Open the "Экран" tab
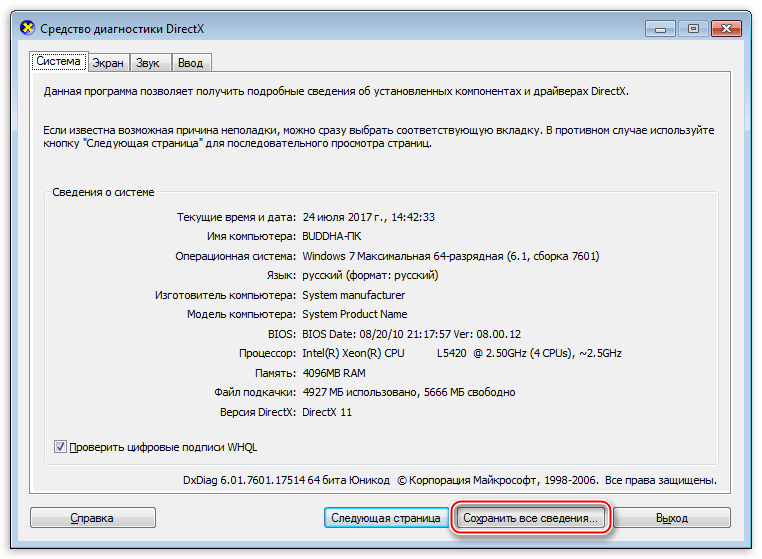 108,63
